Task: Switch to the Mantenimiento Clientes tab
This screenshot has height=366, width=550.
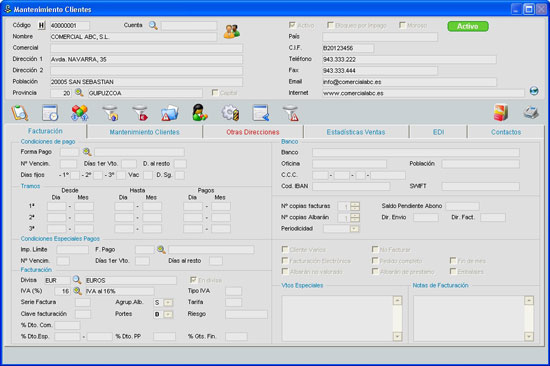Action: point(145,132)
